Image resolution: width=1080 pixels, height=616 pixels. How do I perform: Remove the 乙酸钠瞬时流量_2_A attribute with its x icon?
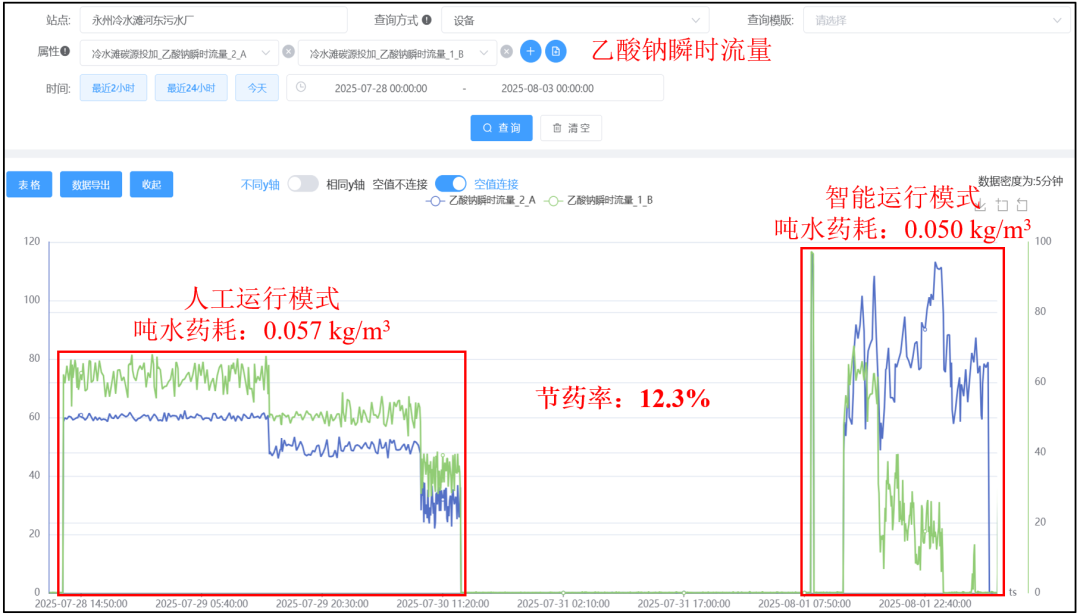click(x=288, y=52)
